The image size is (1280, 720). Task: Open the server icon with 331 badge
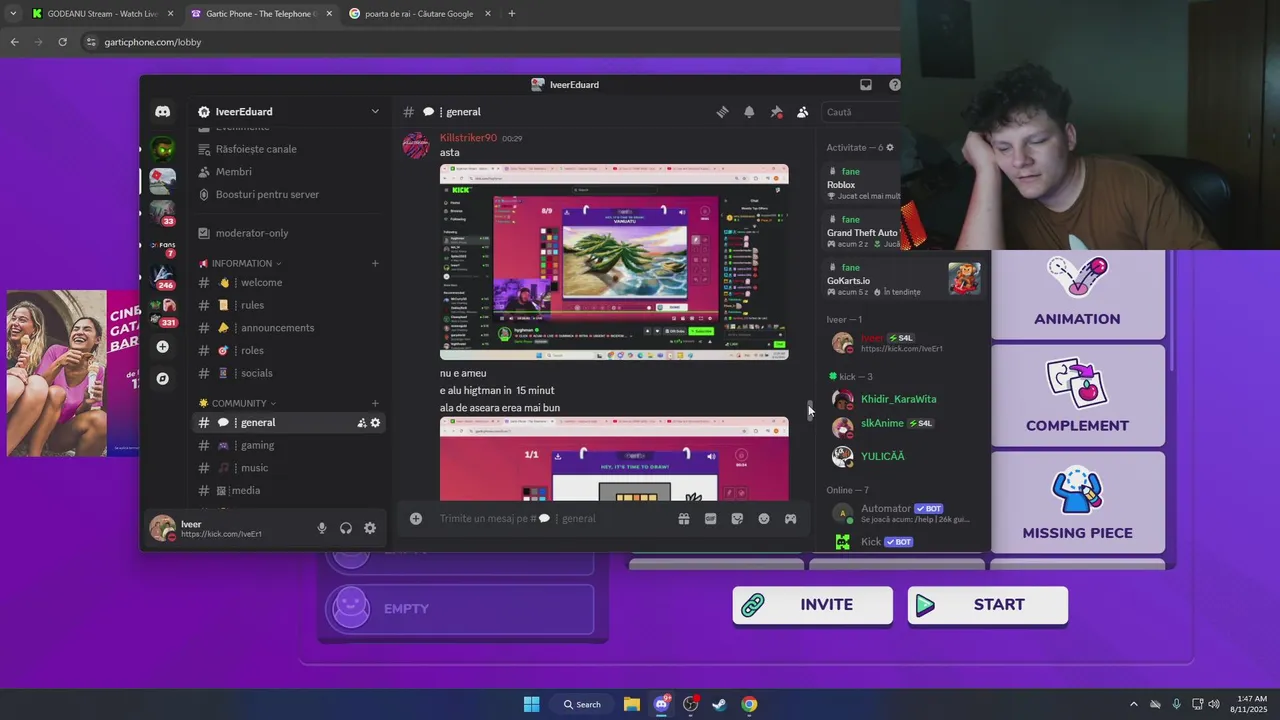click(x=162, y=310)
